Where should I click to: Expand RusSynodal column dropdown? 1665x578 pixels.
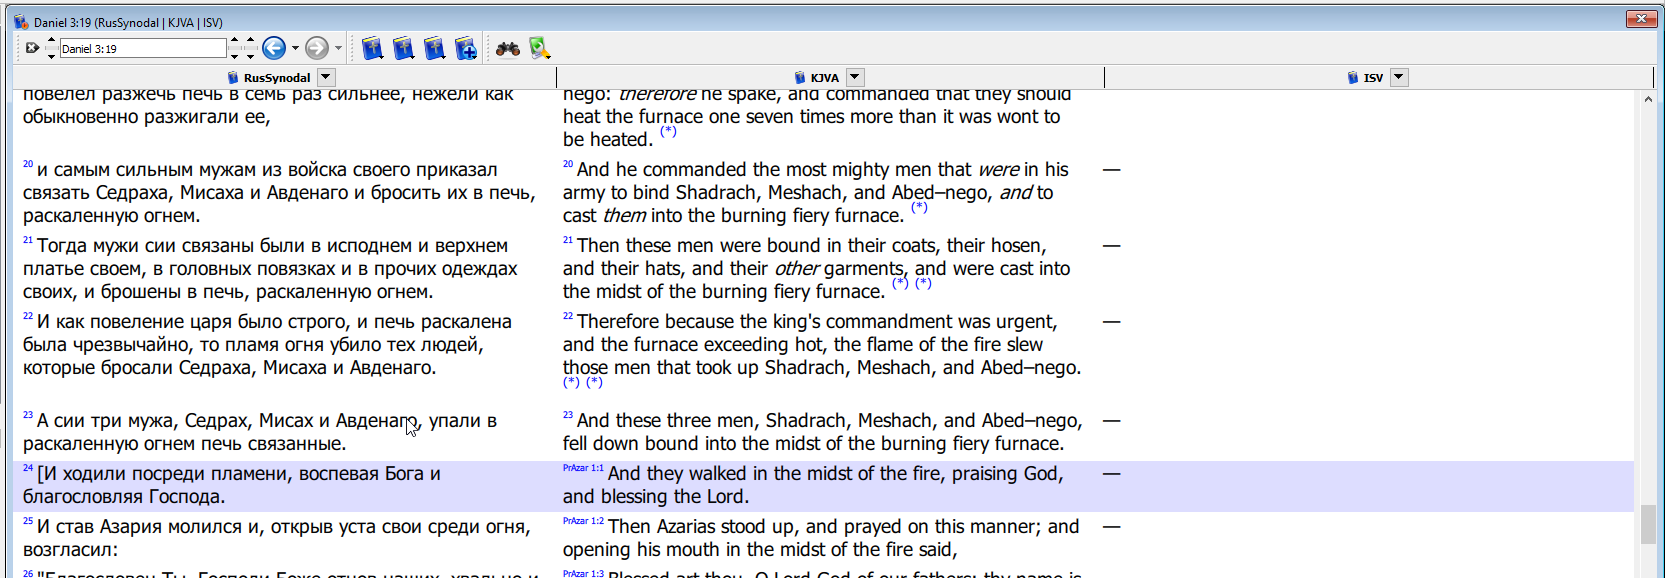(x=326, y=77)
